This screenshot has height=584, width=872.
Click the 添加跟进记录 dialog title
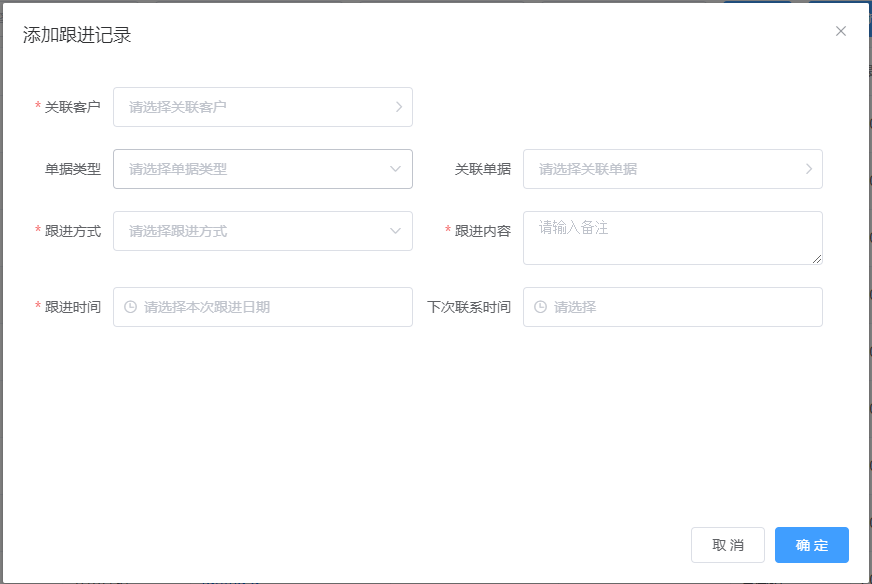77,34
